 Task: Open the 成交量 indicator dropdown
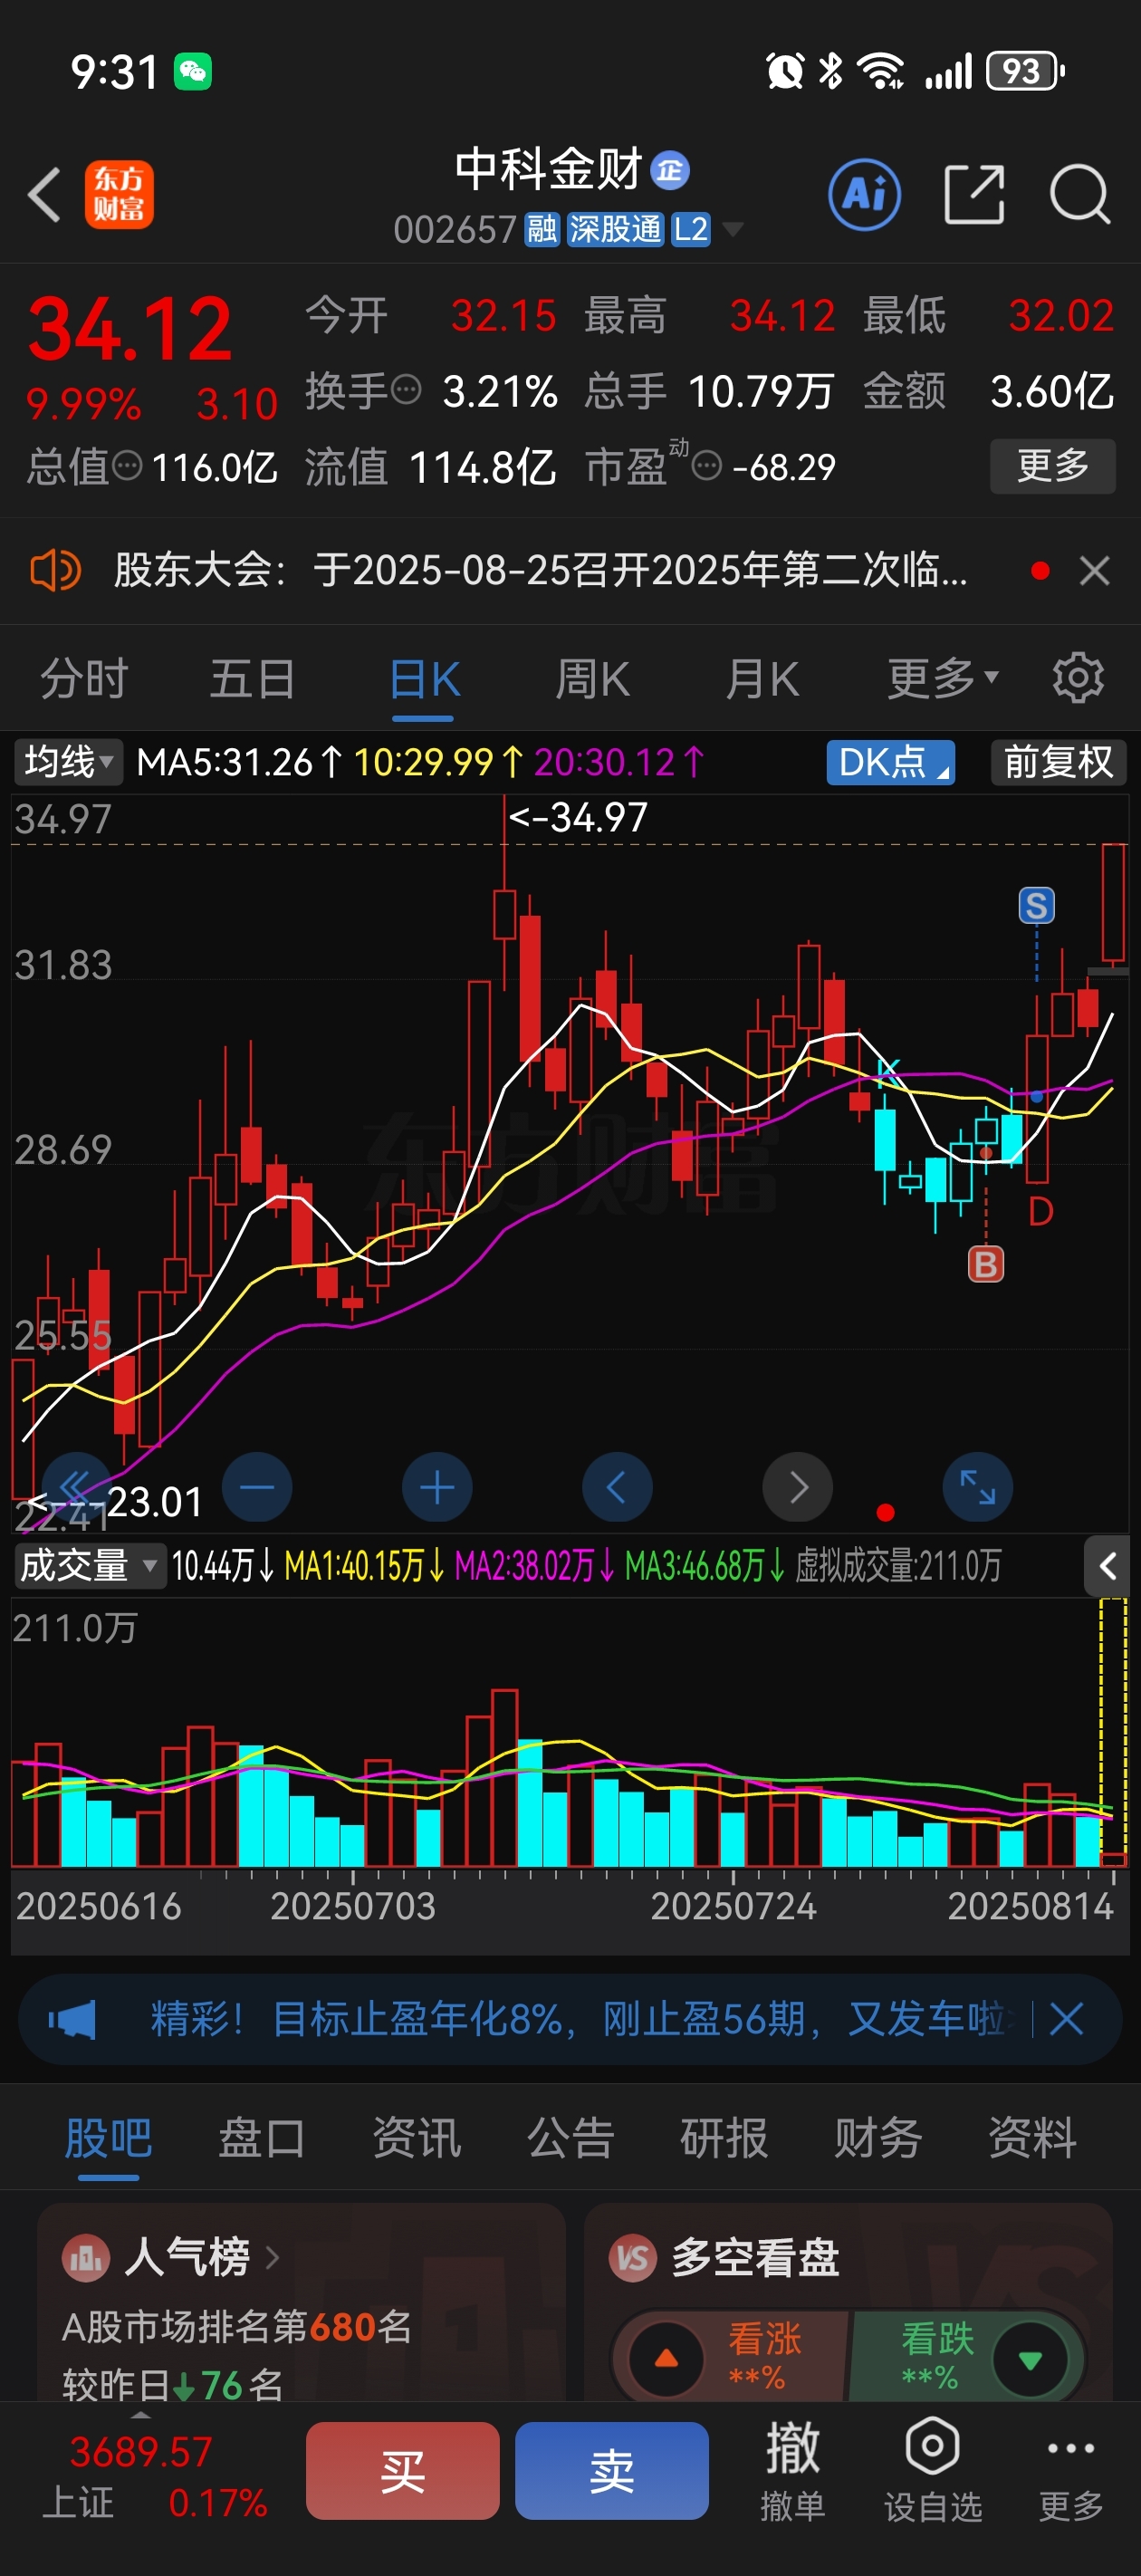coord(89,1565)
